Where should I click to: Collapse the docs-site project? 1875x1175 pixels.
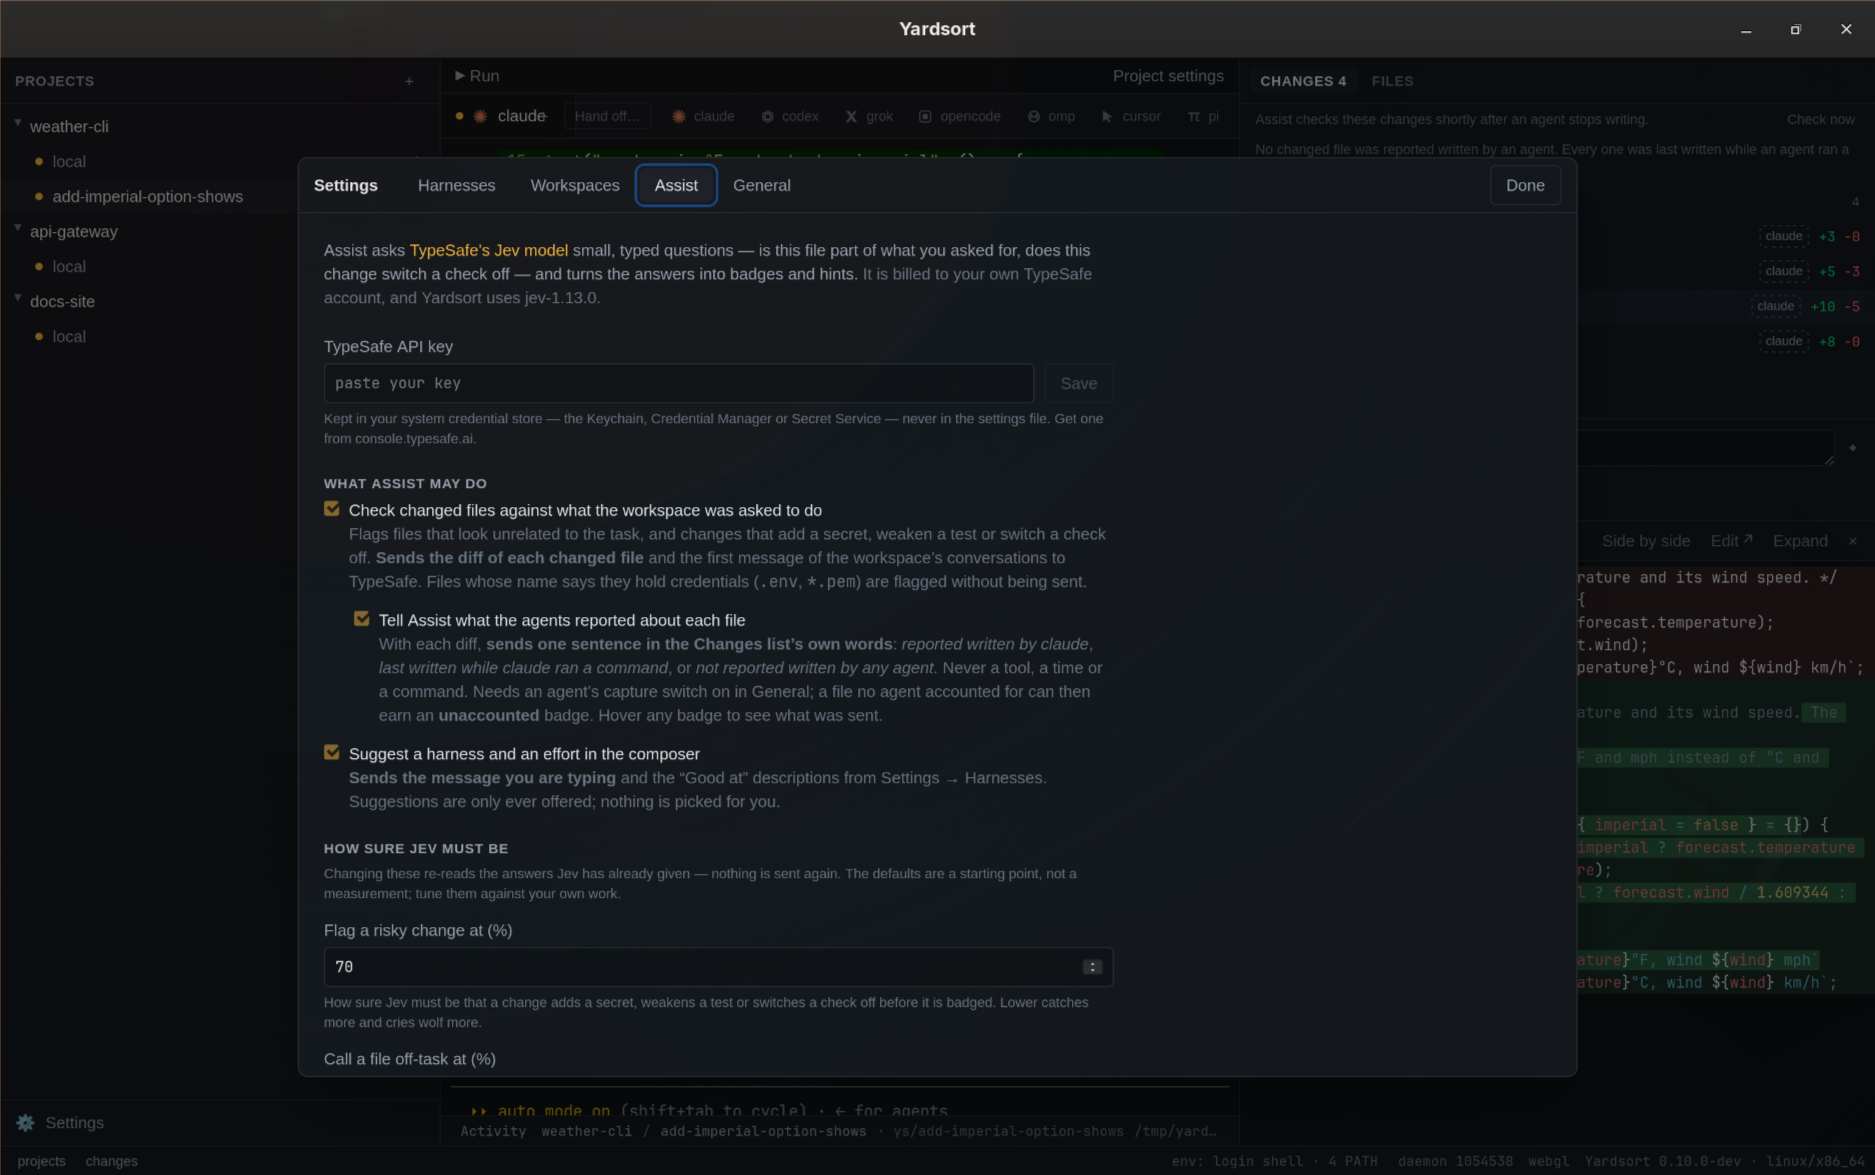click(x=18, y=299)
